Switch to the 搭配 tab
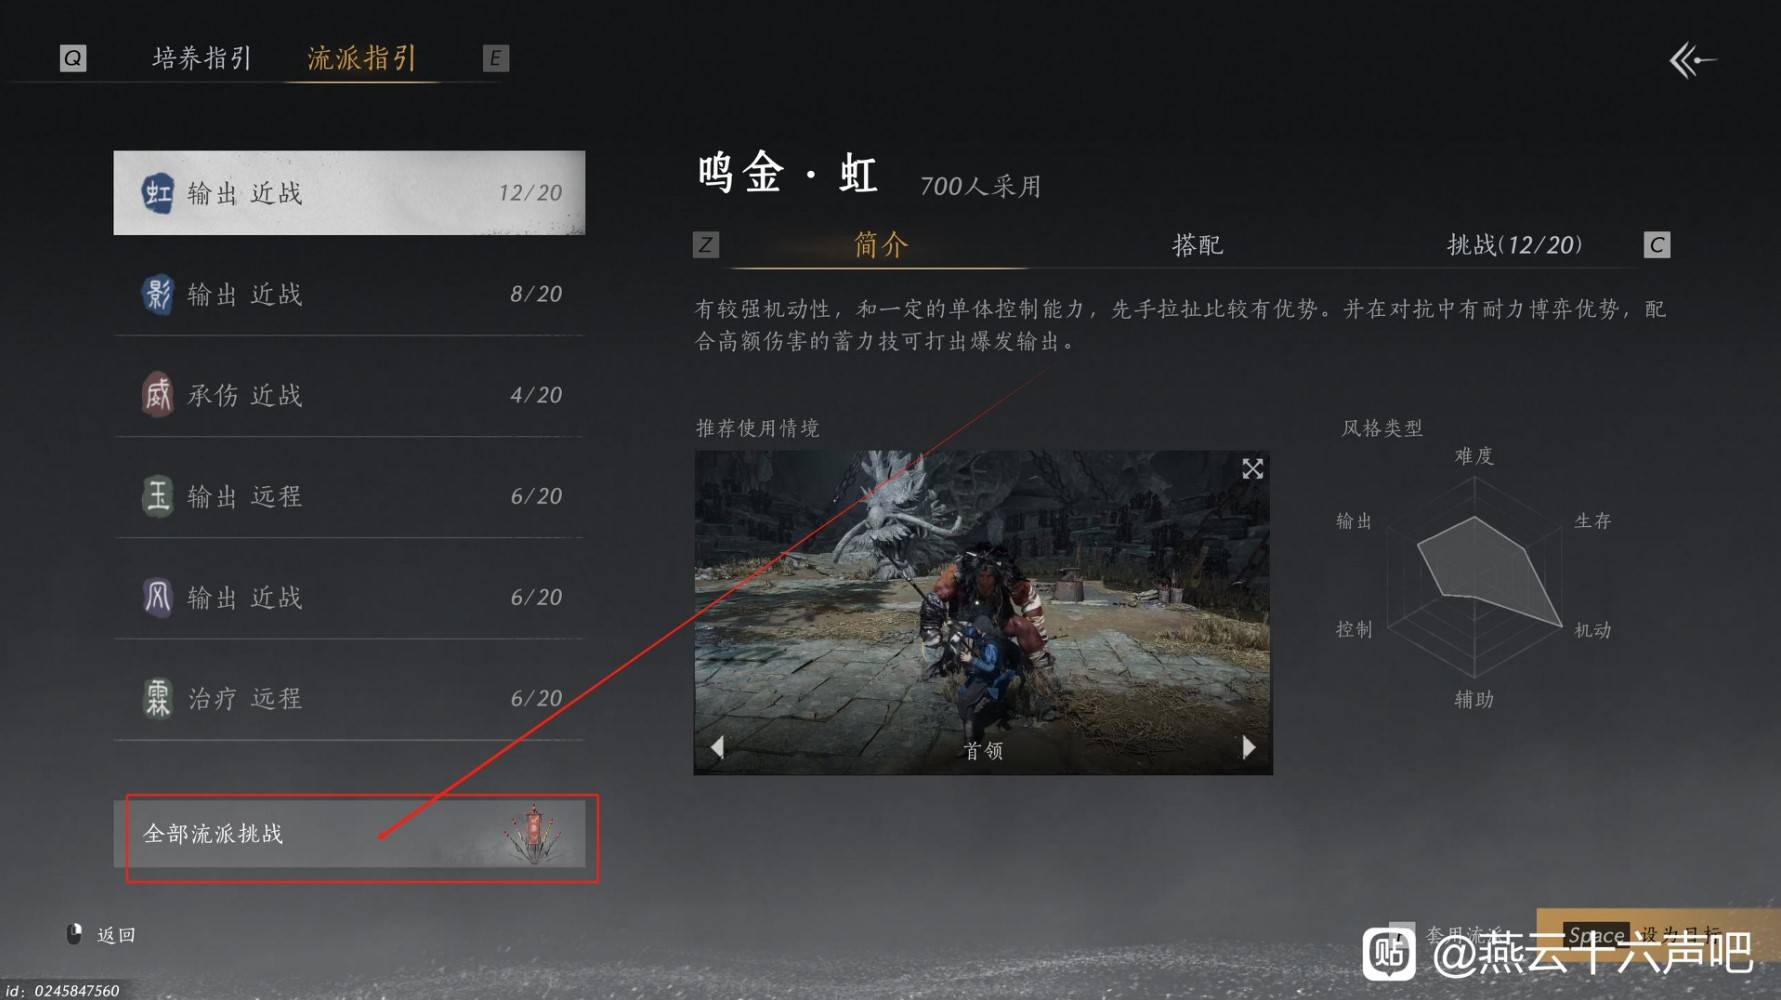This screenshot has width=1781, height=1000. point(1197,245)
